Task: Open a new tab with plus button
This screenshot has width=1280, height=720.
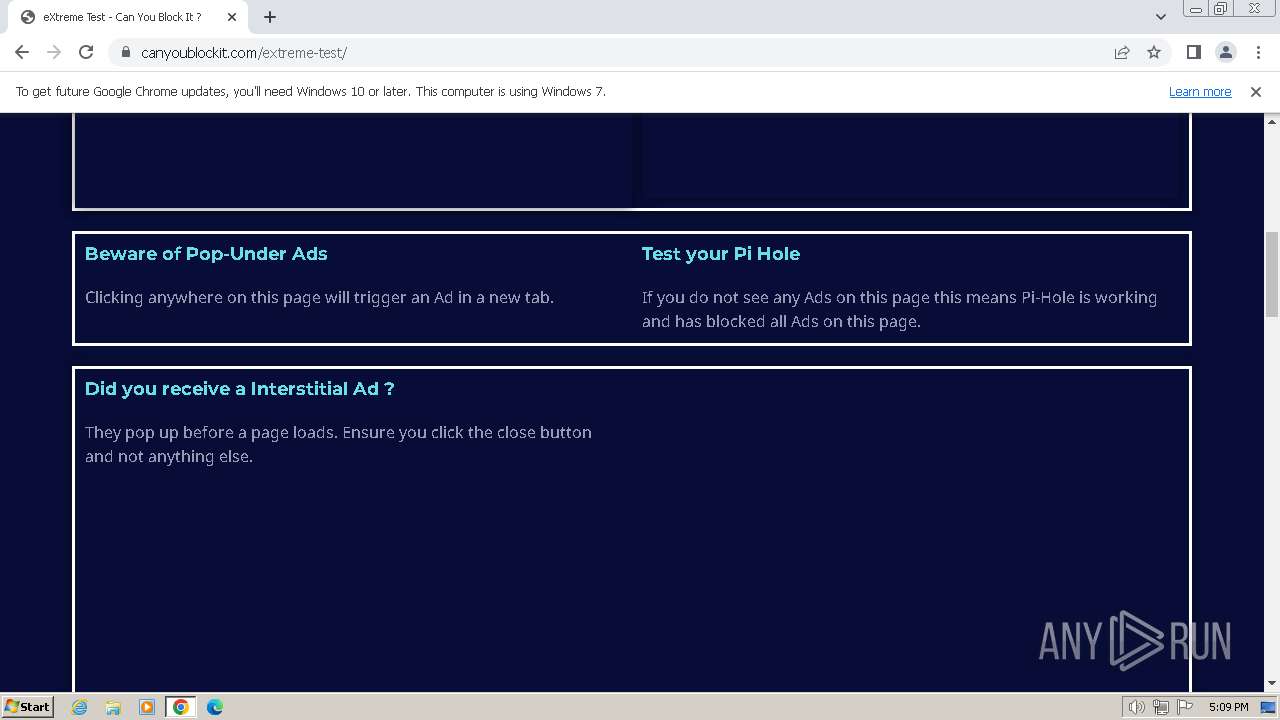Action: [x=270, y=17]
